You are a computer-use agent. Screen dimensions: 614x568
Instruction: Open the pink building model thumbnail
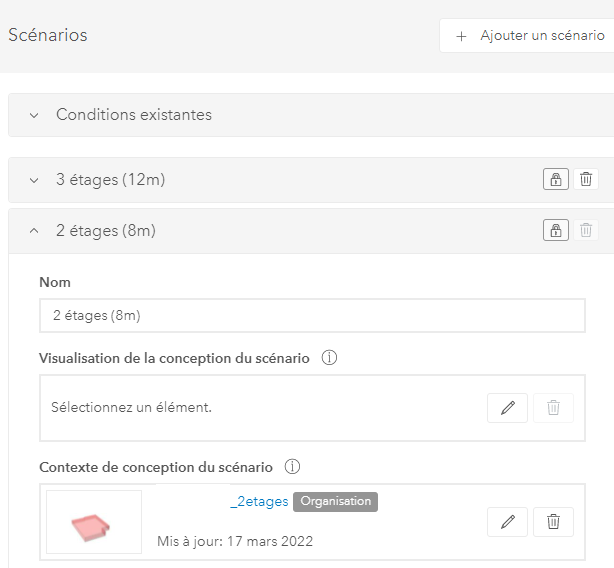click(94, 522)
